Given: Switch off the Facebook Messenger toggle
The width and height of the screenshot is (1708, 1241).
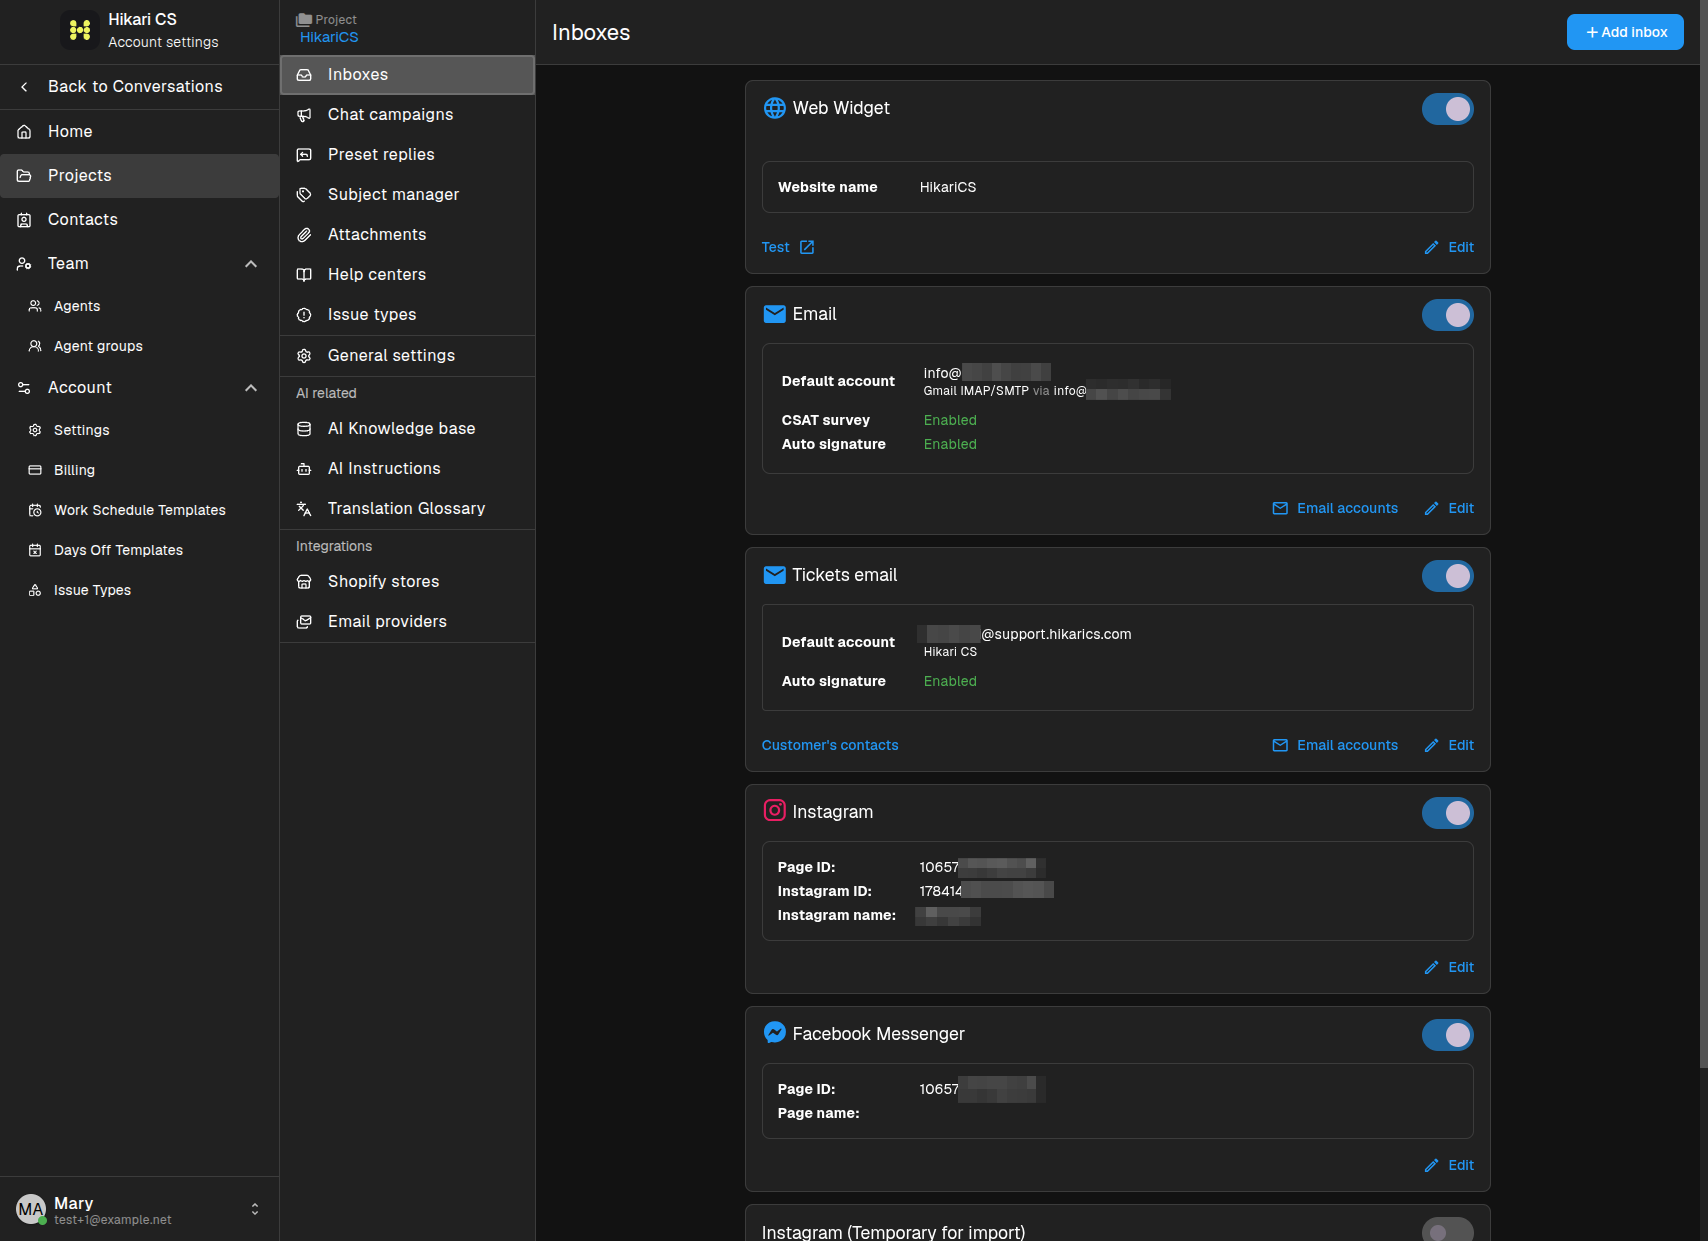Looking at the screenshot, I should (1447, 1035).
